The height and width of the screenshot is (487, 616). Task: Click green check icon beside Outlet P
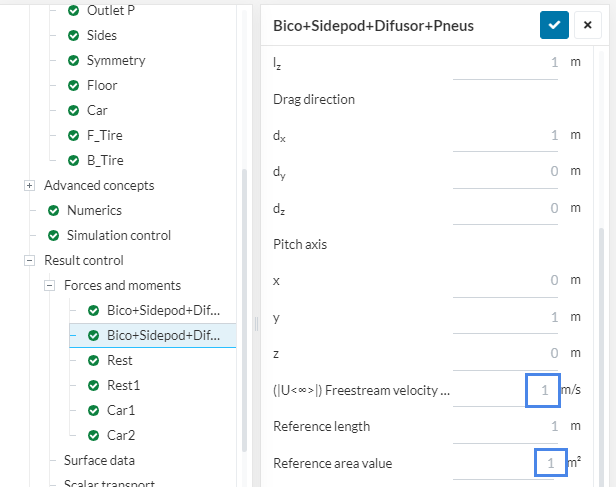pyautogui.click(x=74, y=10)
